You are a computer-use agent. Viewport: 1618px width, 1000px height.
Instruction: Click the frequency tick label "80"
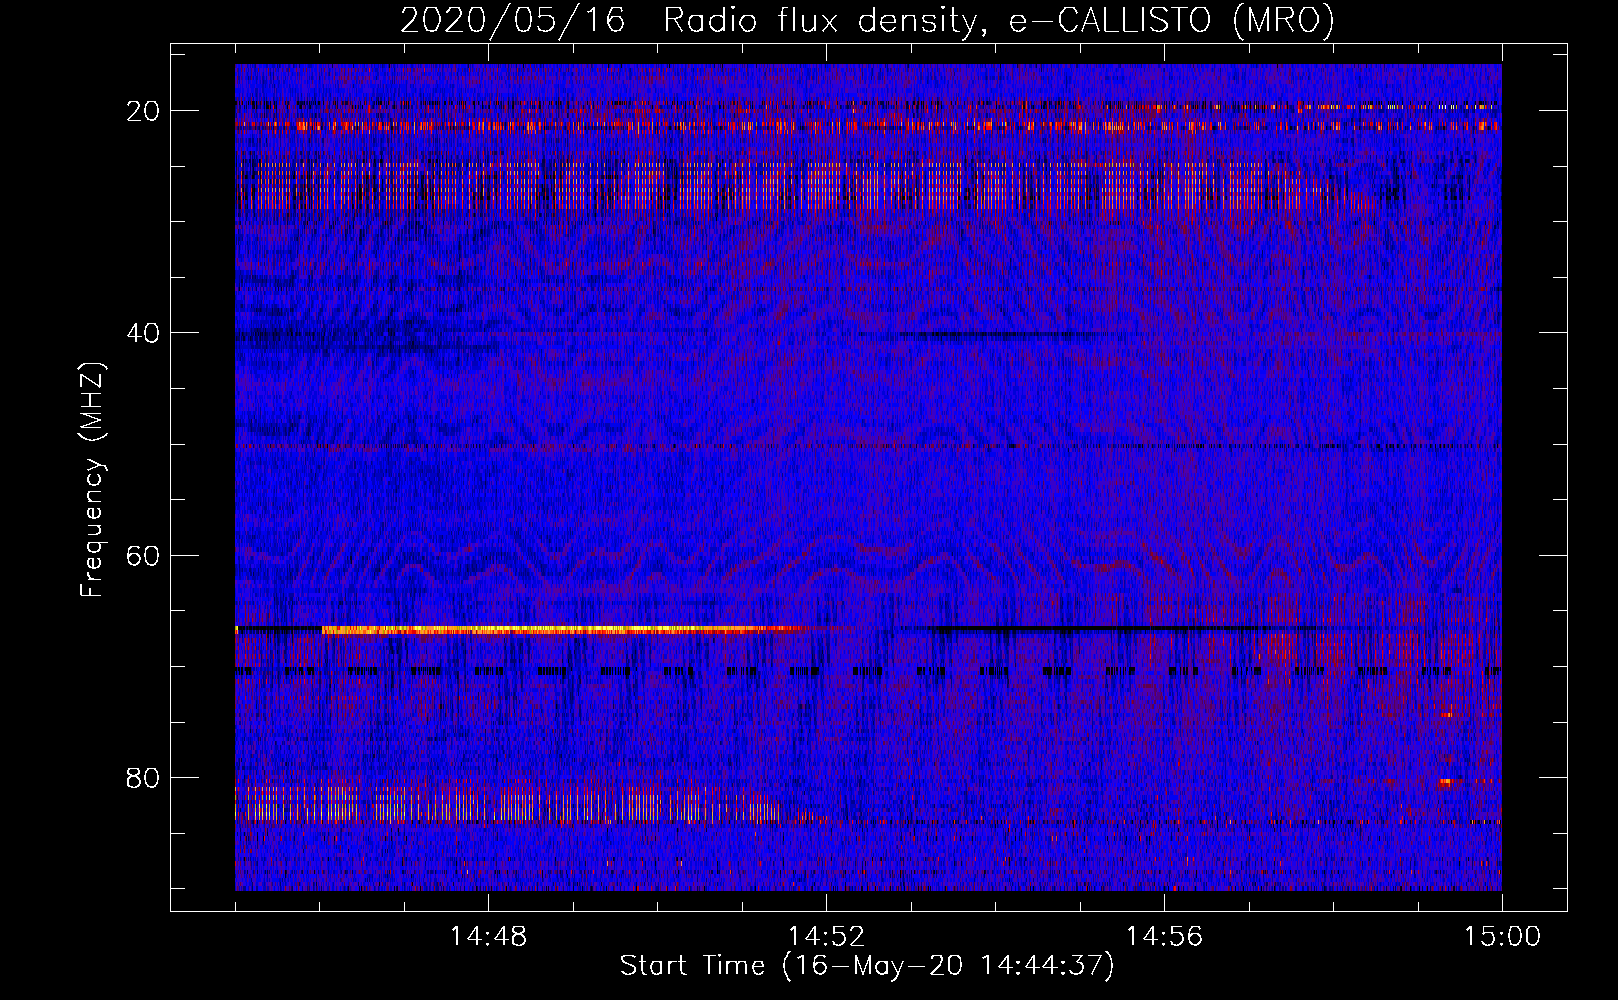pos(144,777)
